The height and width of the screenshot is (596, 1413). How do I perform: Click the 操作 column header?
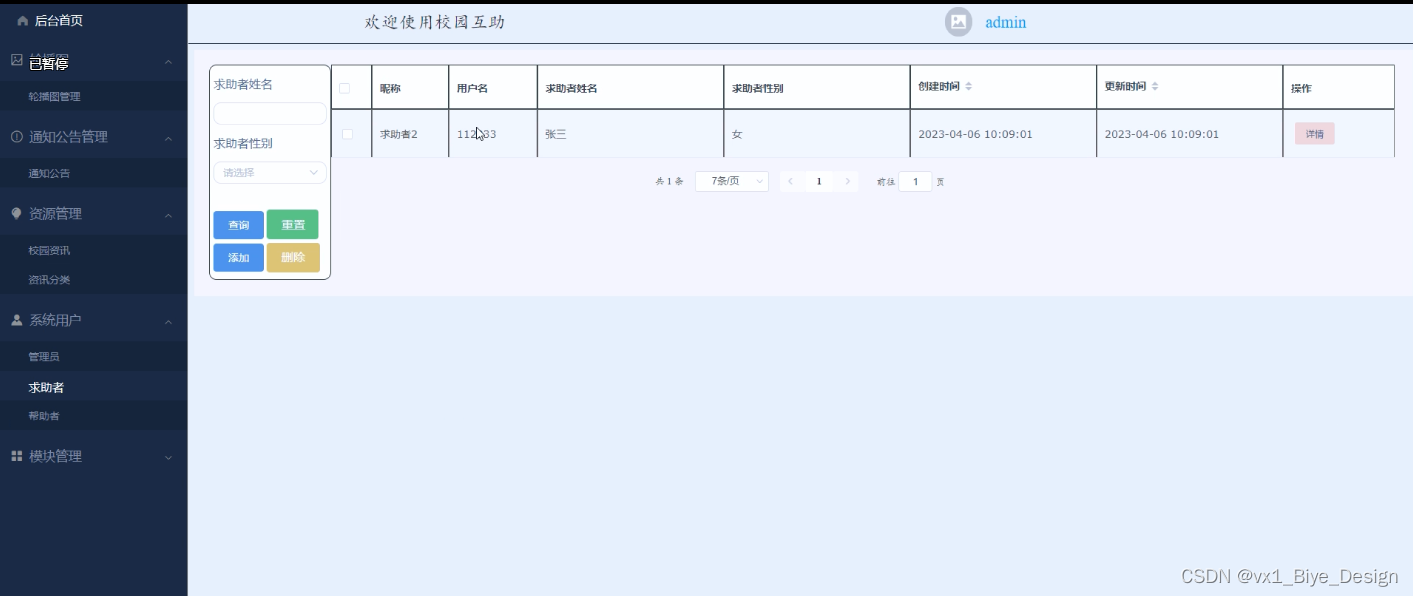tap(1339, 88)
